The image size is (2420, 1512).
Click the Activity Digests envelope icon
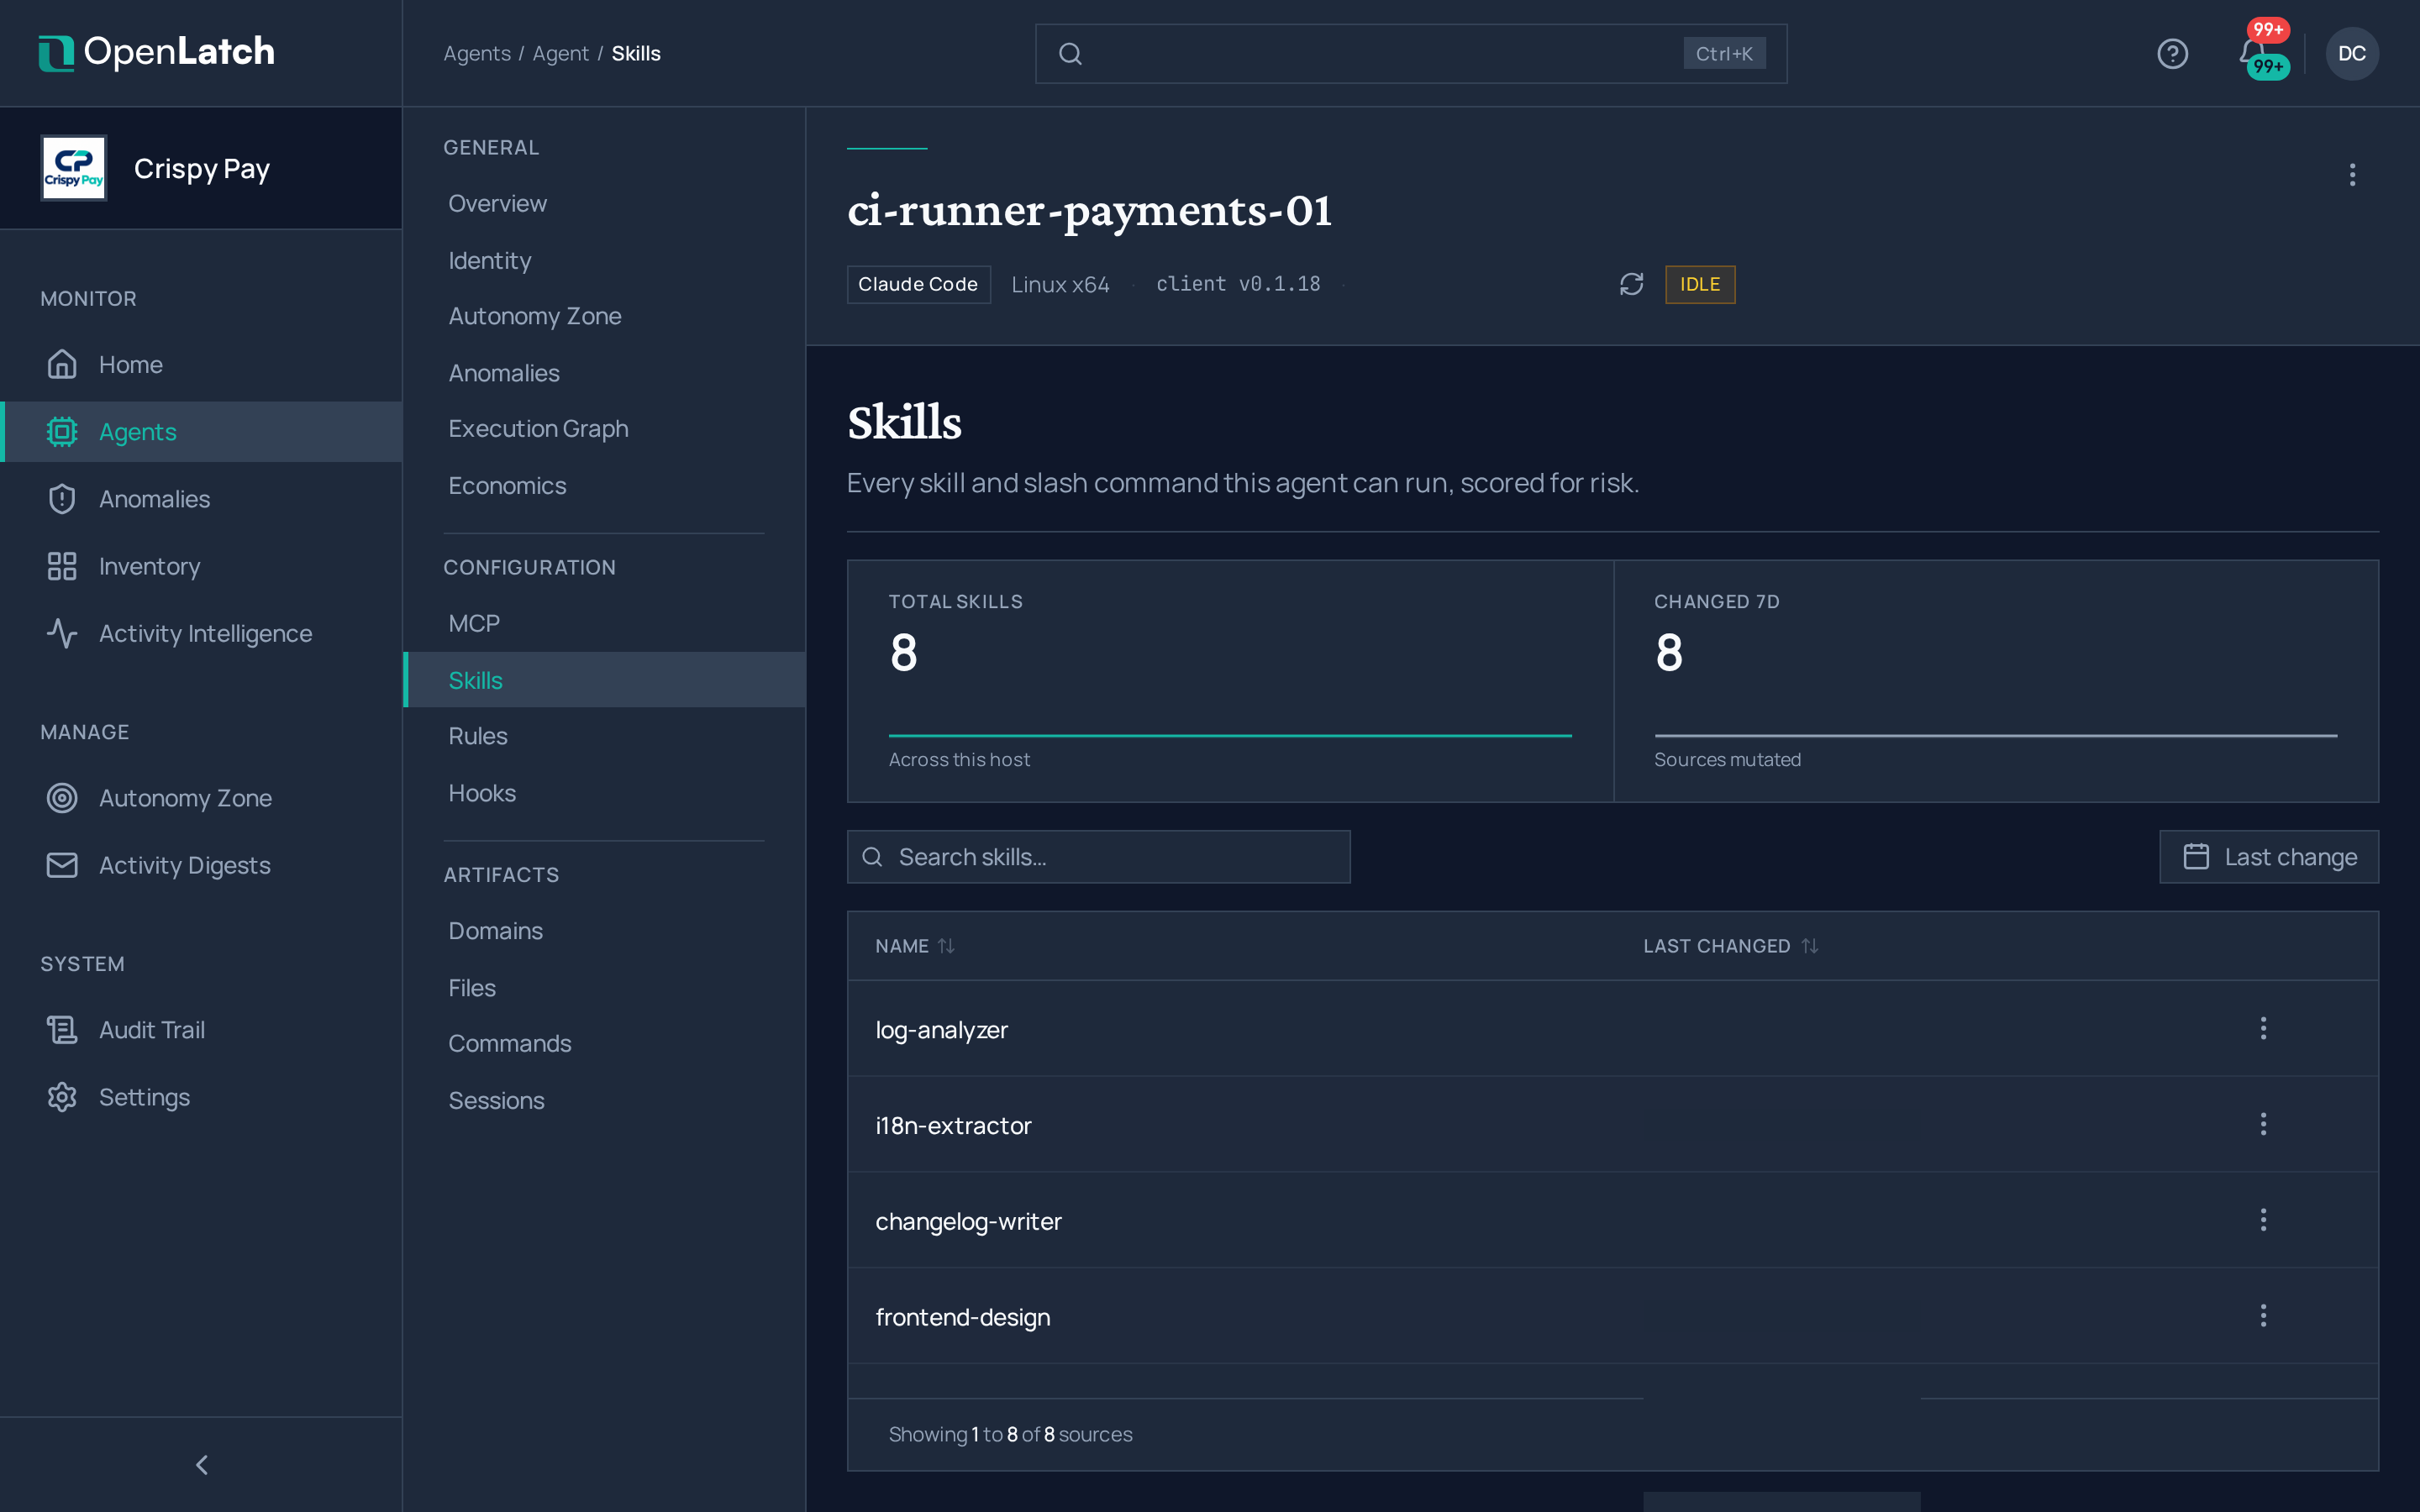tap(62, 864)
